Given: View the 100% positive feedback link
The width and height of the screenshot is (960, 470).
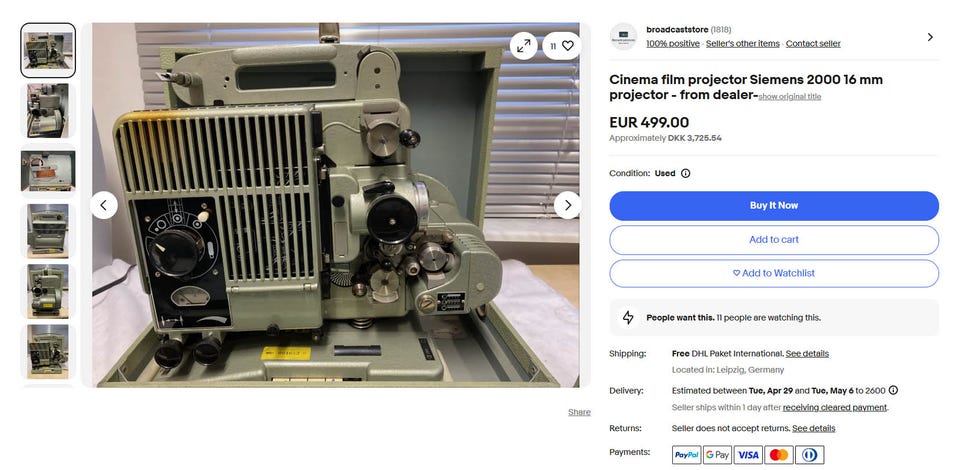Looking at the screenshot, I should click(x=673, y=43).
